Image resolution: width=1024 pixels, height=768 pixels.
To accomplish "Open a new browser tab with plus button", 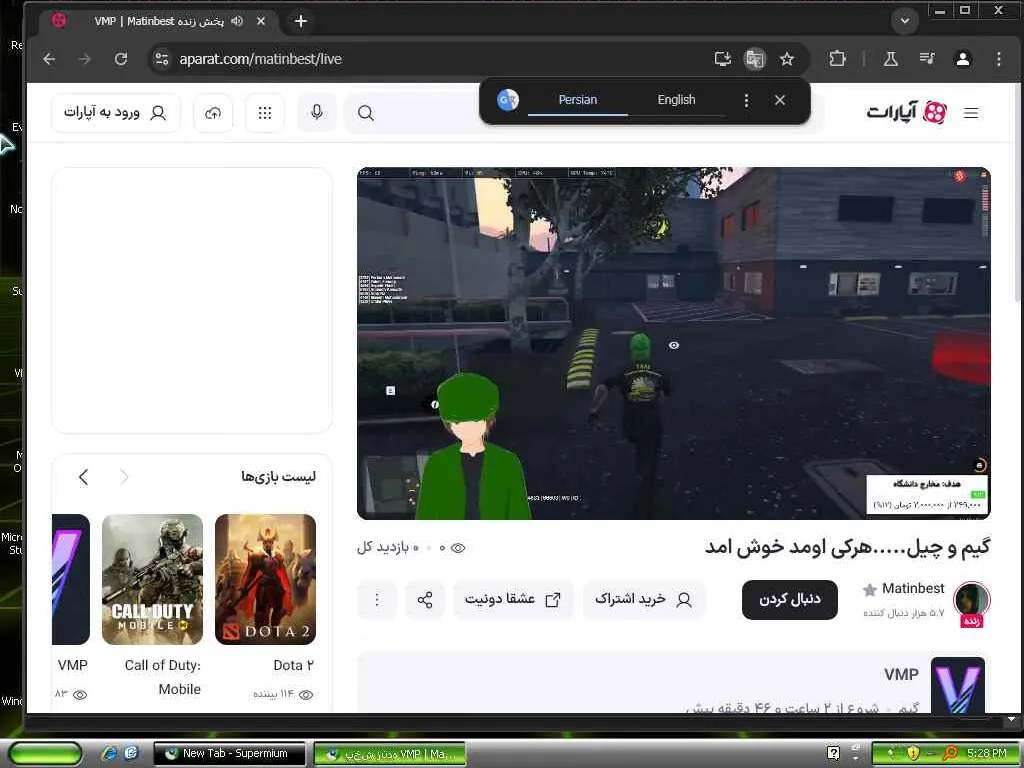I will tap(300, 21).
